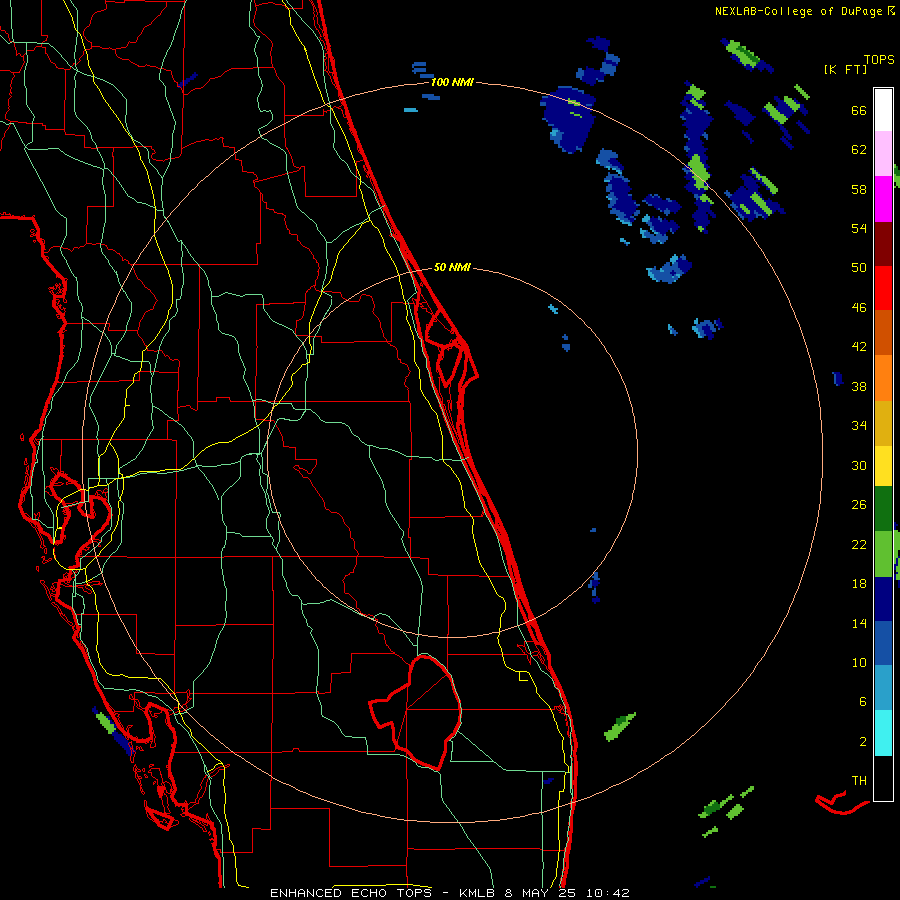Click the legend value 2
Image resolution: width=900 pixels, height=900 pixels.
pyautogui.click(x=862, y=742)
